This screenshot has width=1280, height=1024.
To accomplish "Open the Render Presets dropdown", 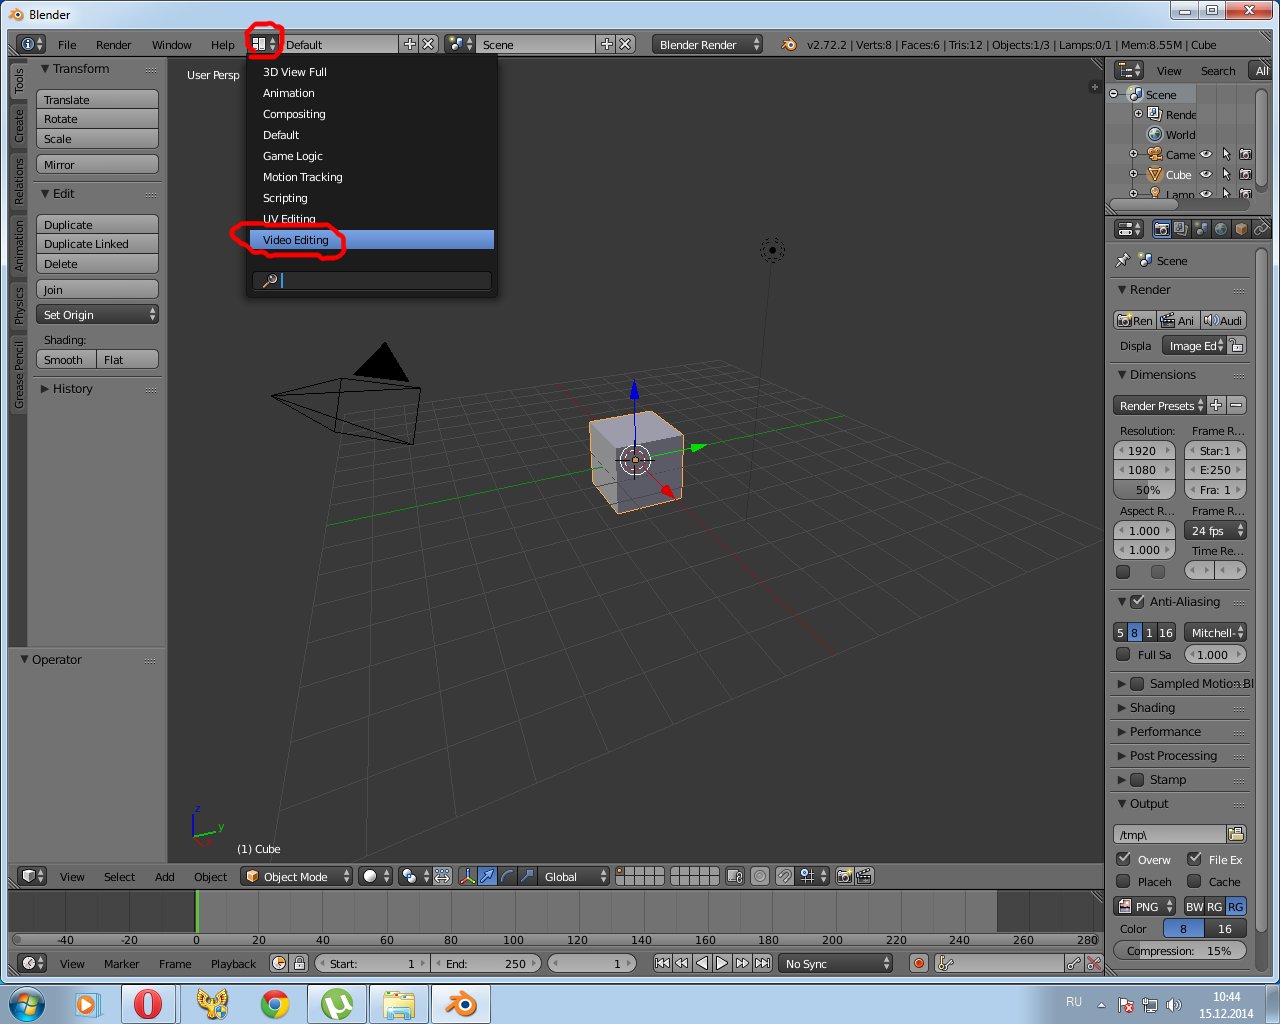I will (1160, 405).
